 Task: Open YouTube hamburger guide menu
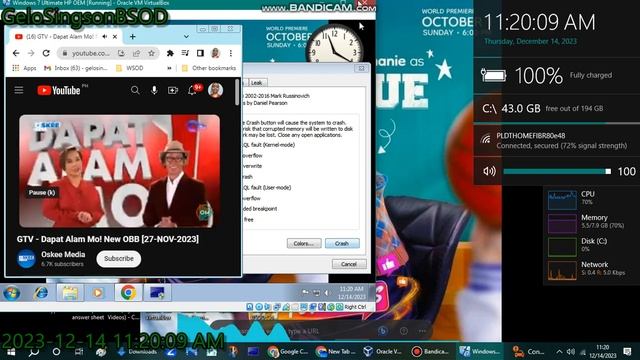click(19, 90)
